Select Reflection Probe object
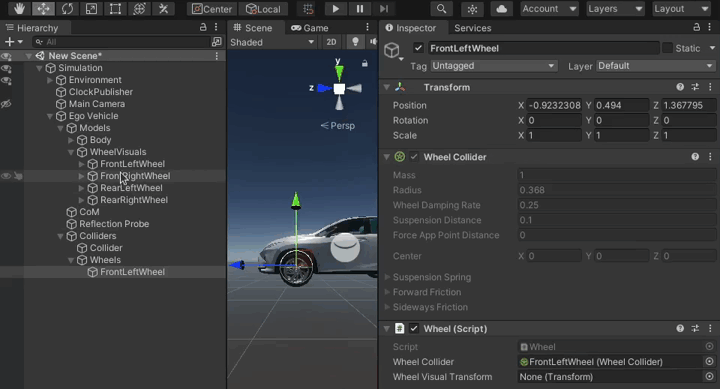The image size is (720, 389). click(114, 224)
